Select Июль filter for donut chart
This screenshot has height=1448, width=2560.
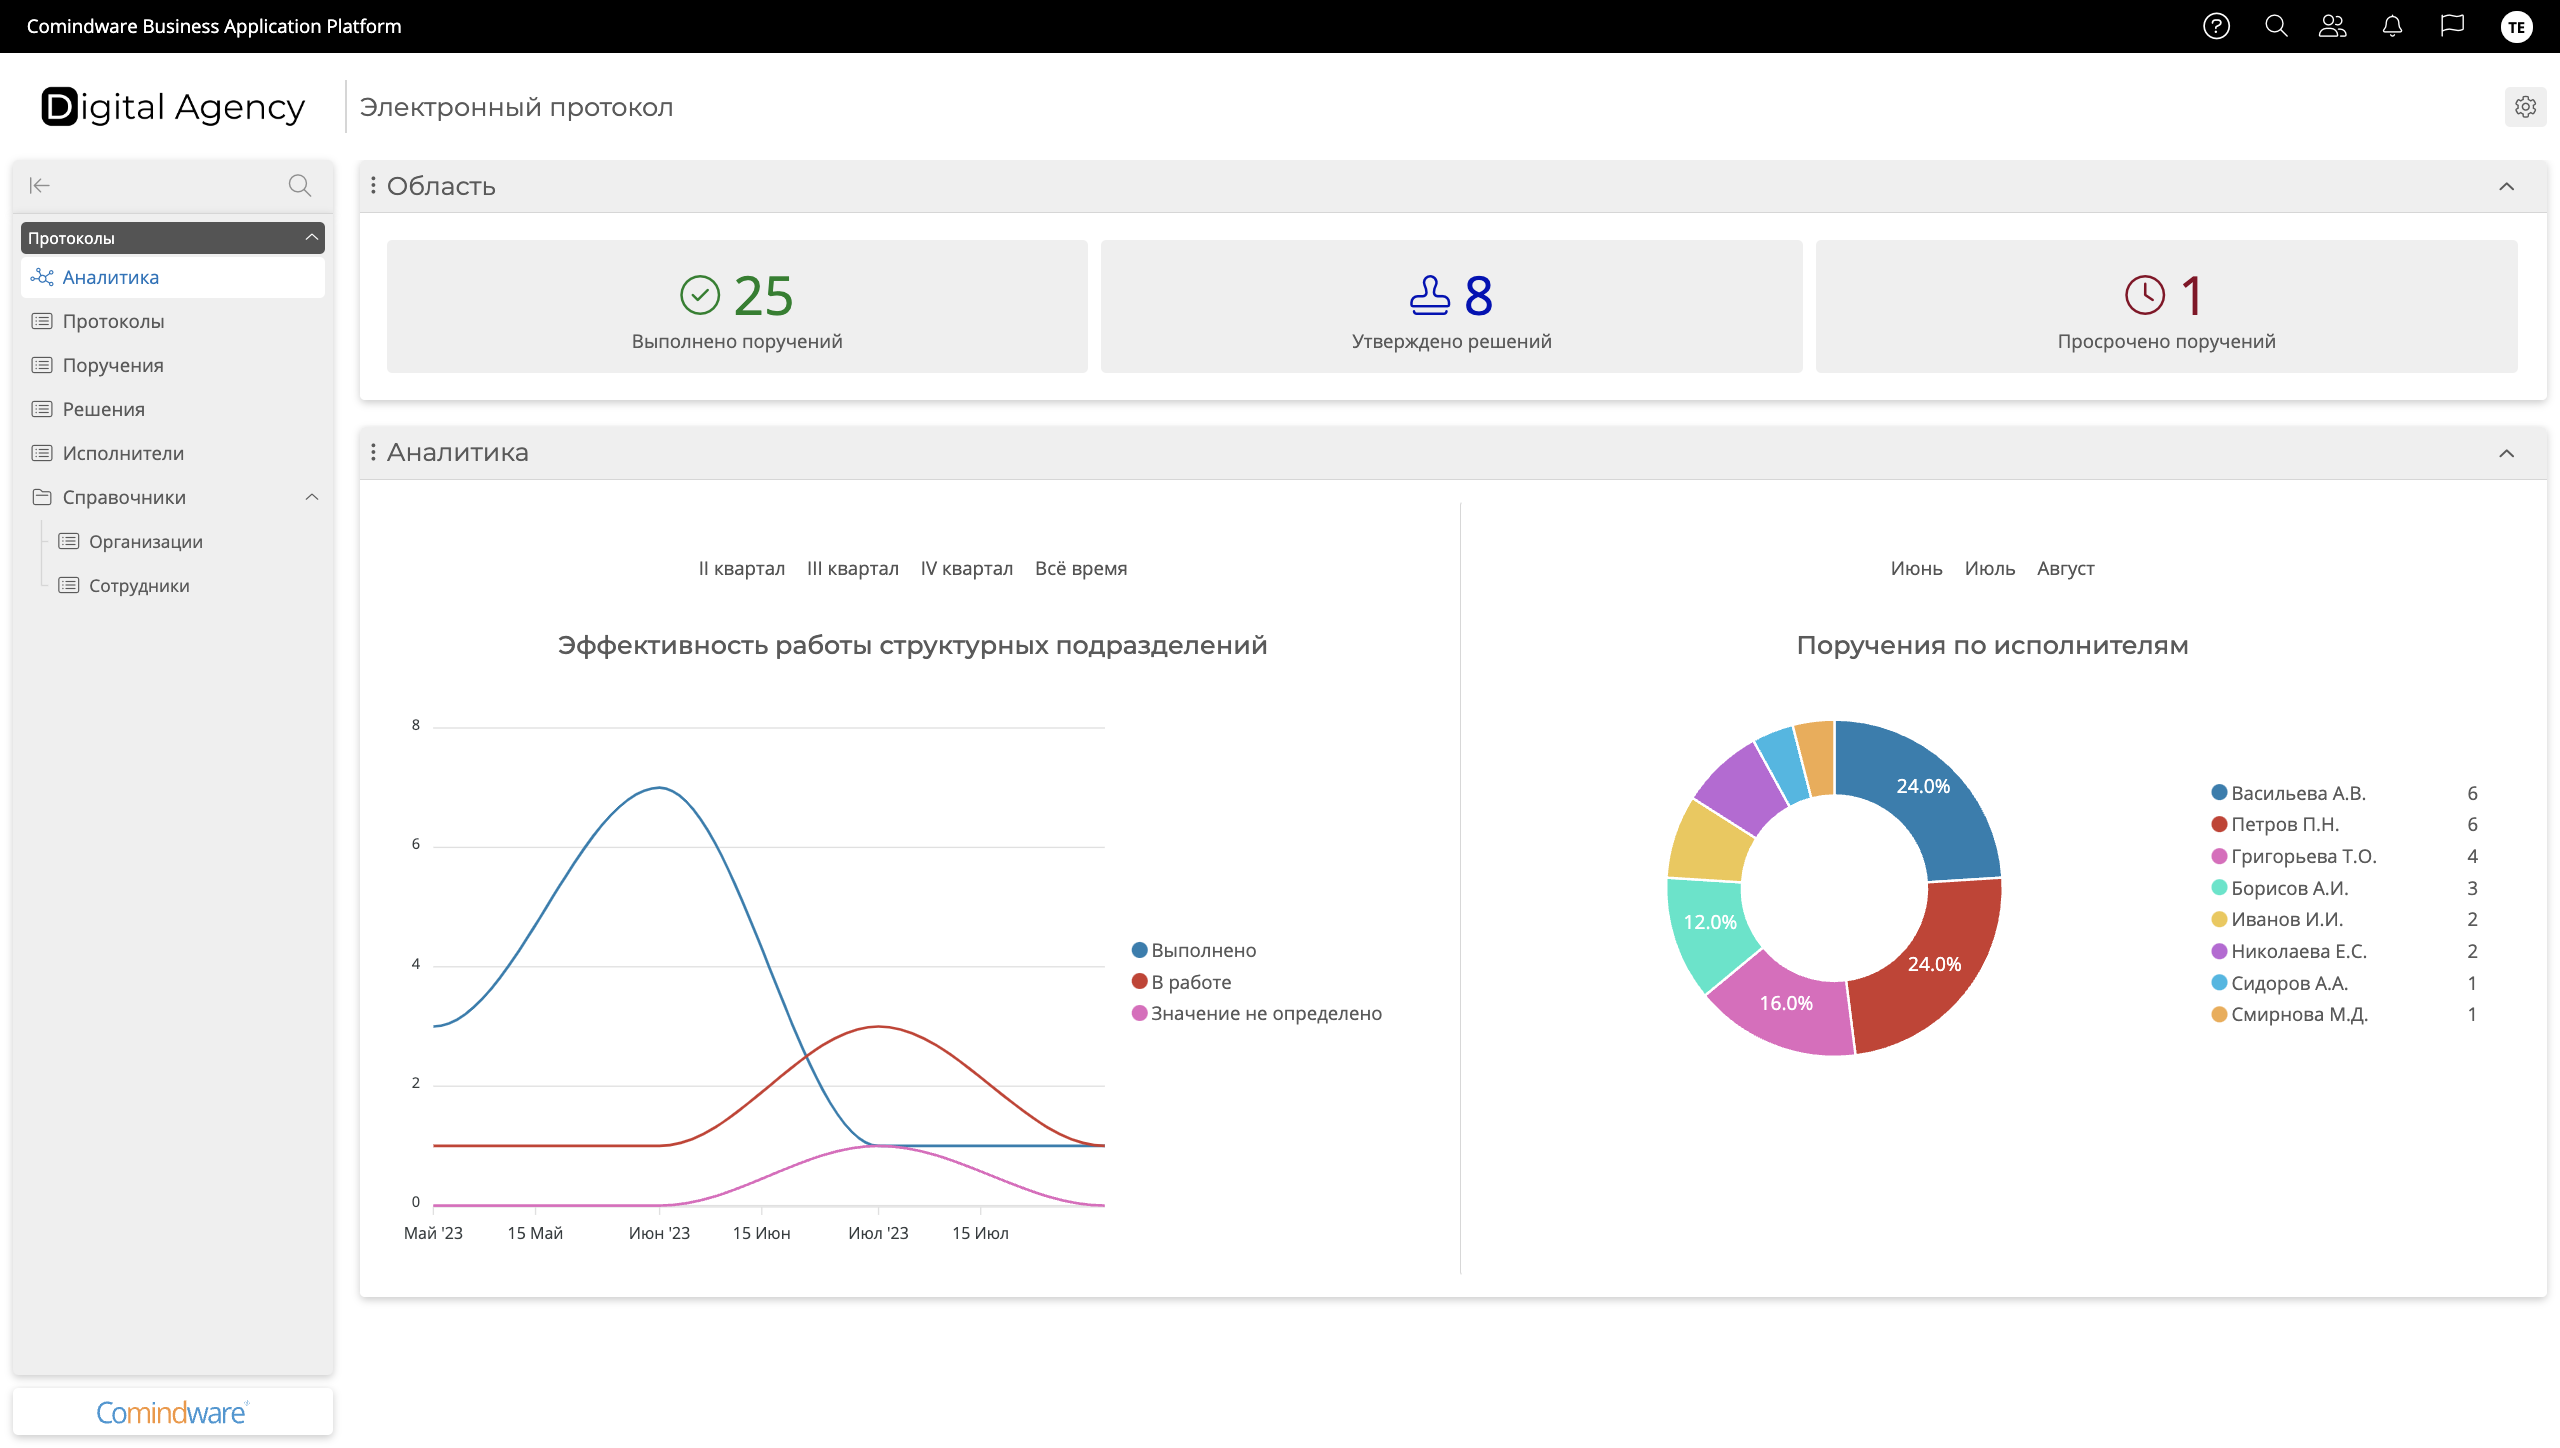tap(1990, 568)
